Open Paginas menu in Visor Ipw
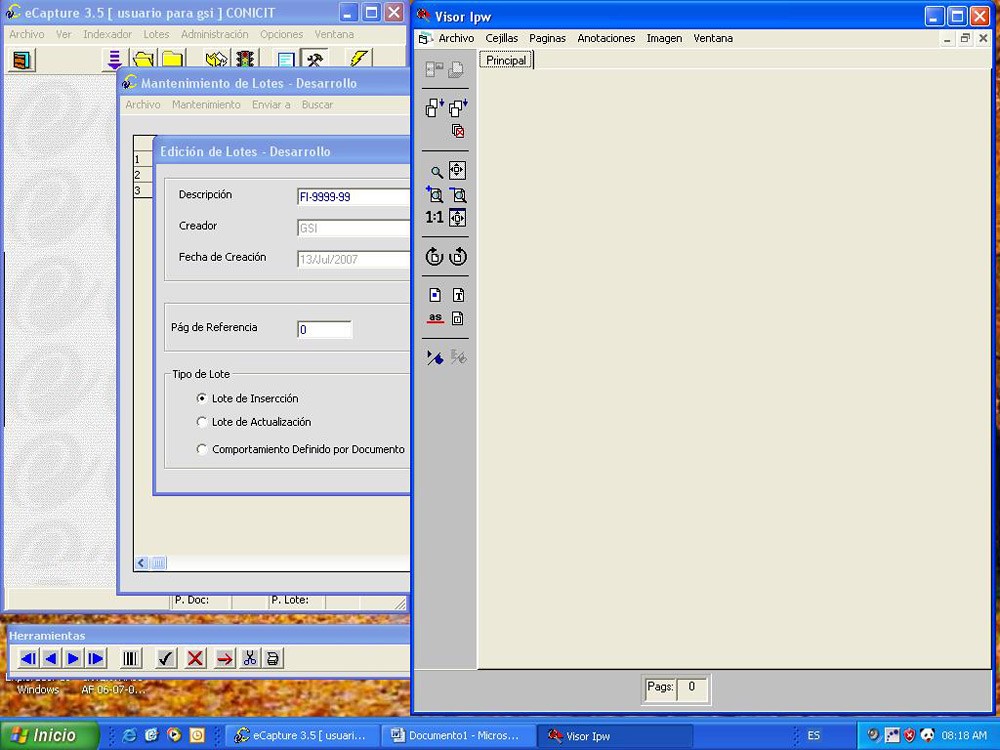The width and height of the screenshot is (1000, 750). [547, 38]
